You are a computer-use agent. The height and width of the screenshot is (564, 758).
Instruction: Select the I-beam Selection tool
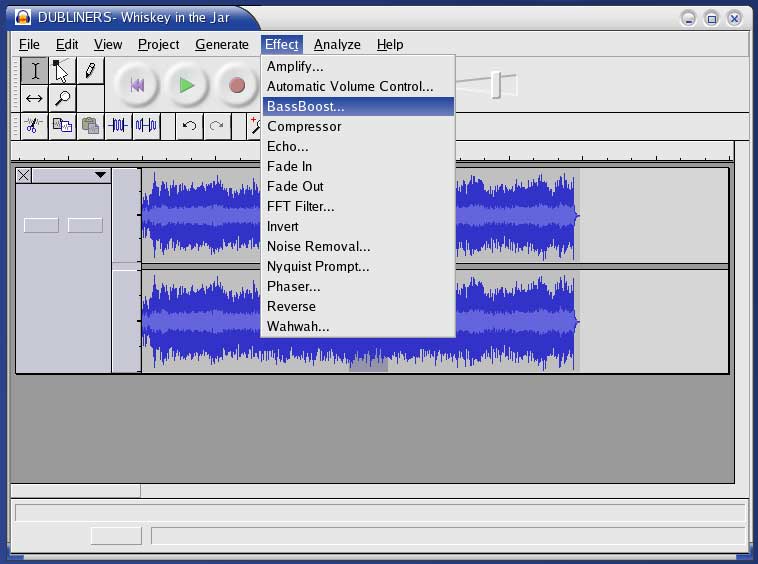coord(35,71)
